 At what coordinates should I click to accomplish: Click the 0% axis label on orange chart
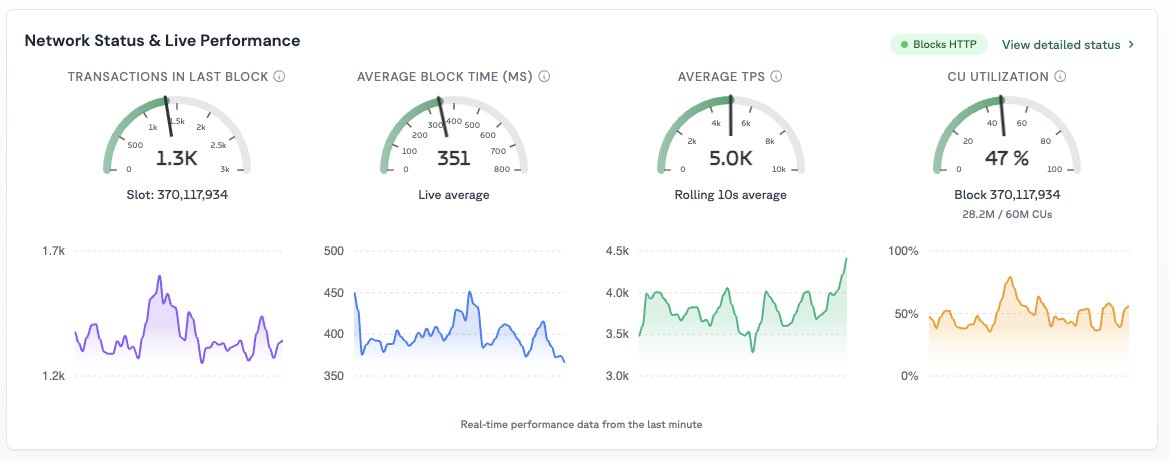[x=910, y=376]
